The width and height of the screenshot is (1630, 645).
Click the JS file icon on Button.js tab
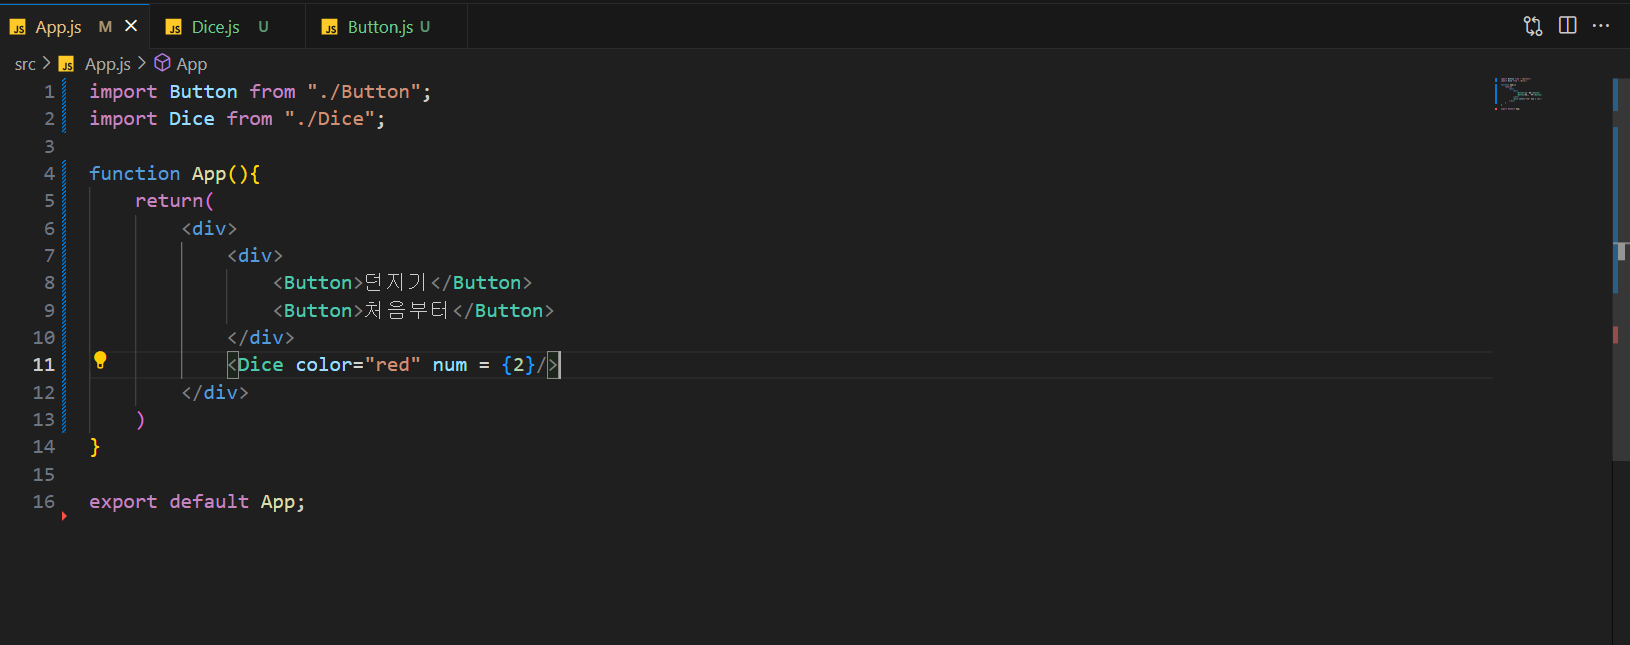click(x=330, y=28)
